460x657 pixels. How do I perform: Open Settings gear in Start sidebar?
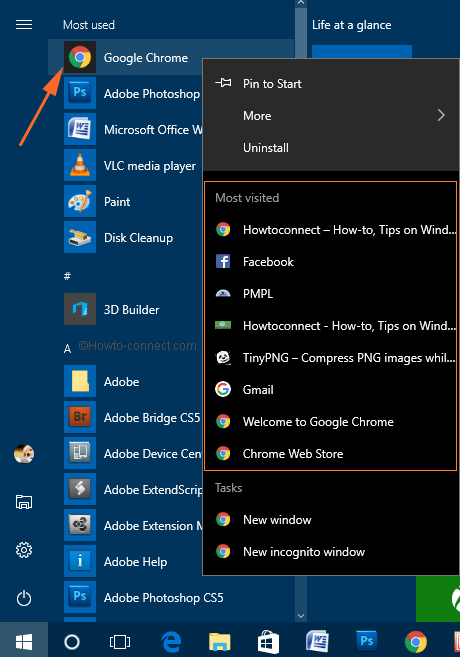24,550
